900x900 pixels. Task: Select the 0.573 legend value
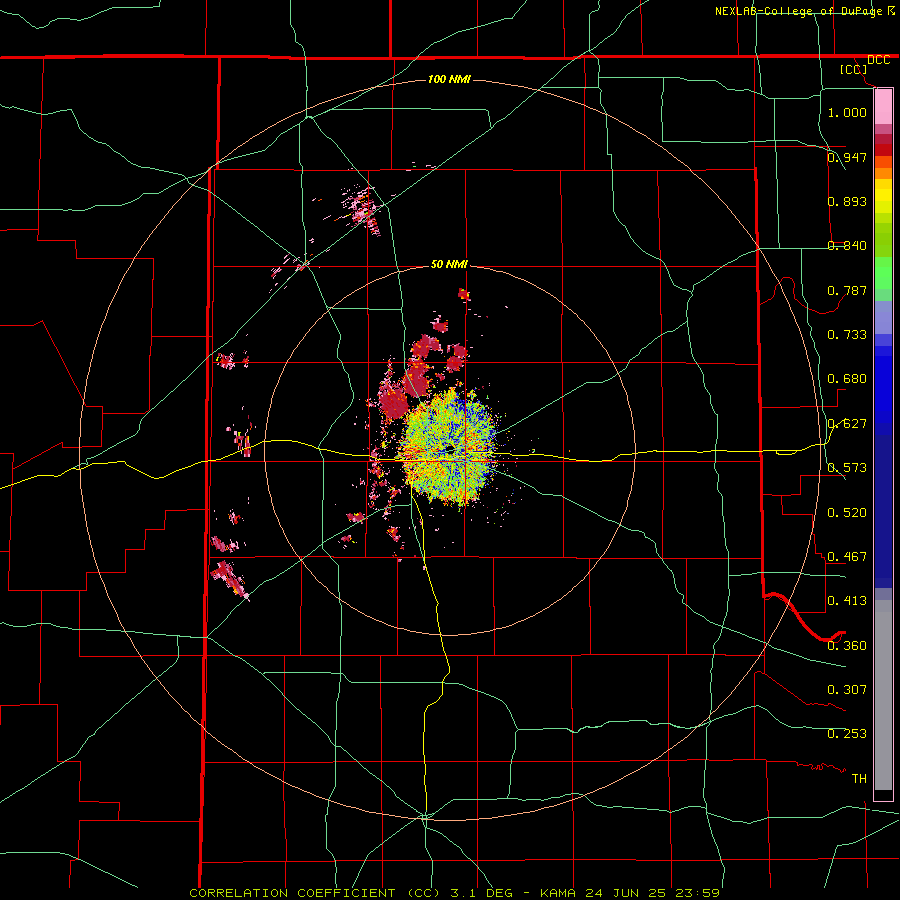tap(847, 467)
